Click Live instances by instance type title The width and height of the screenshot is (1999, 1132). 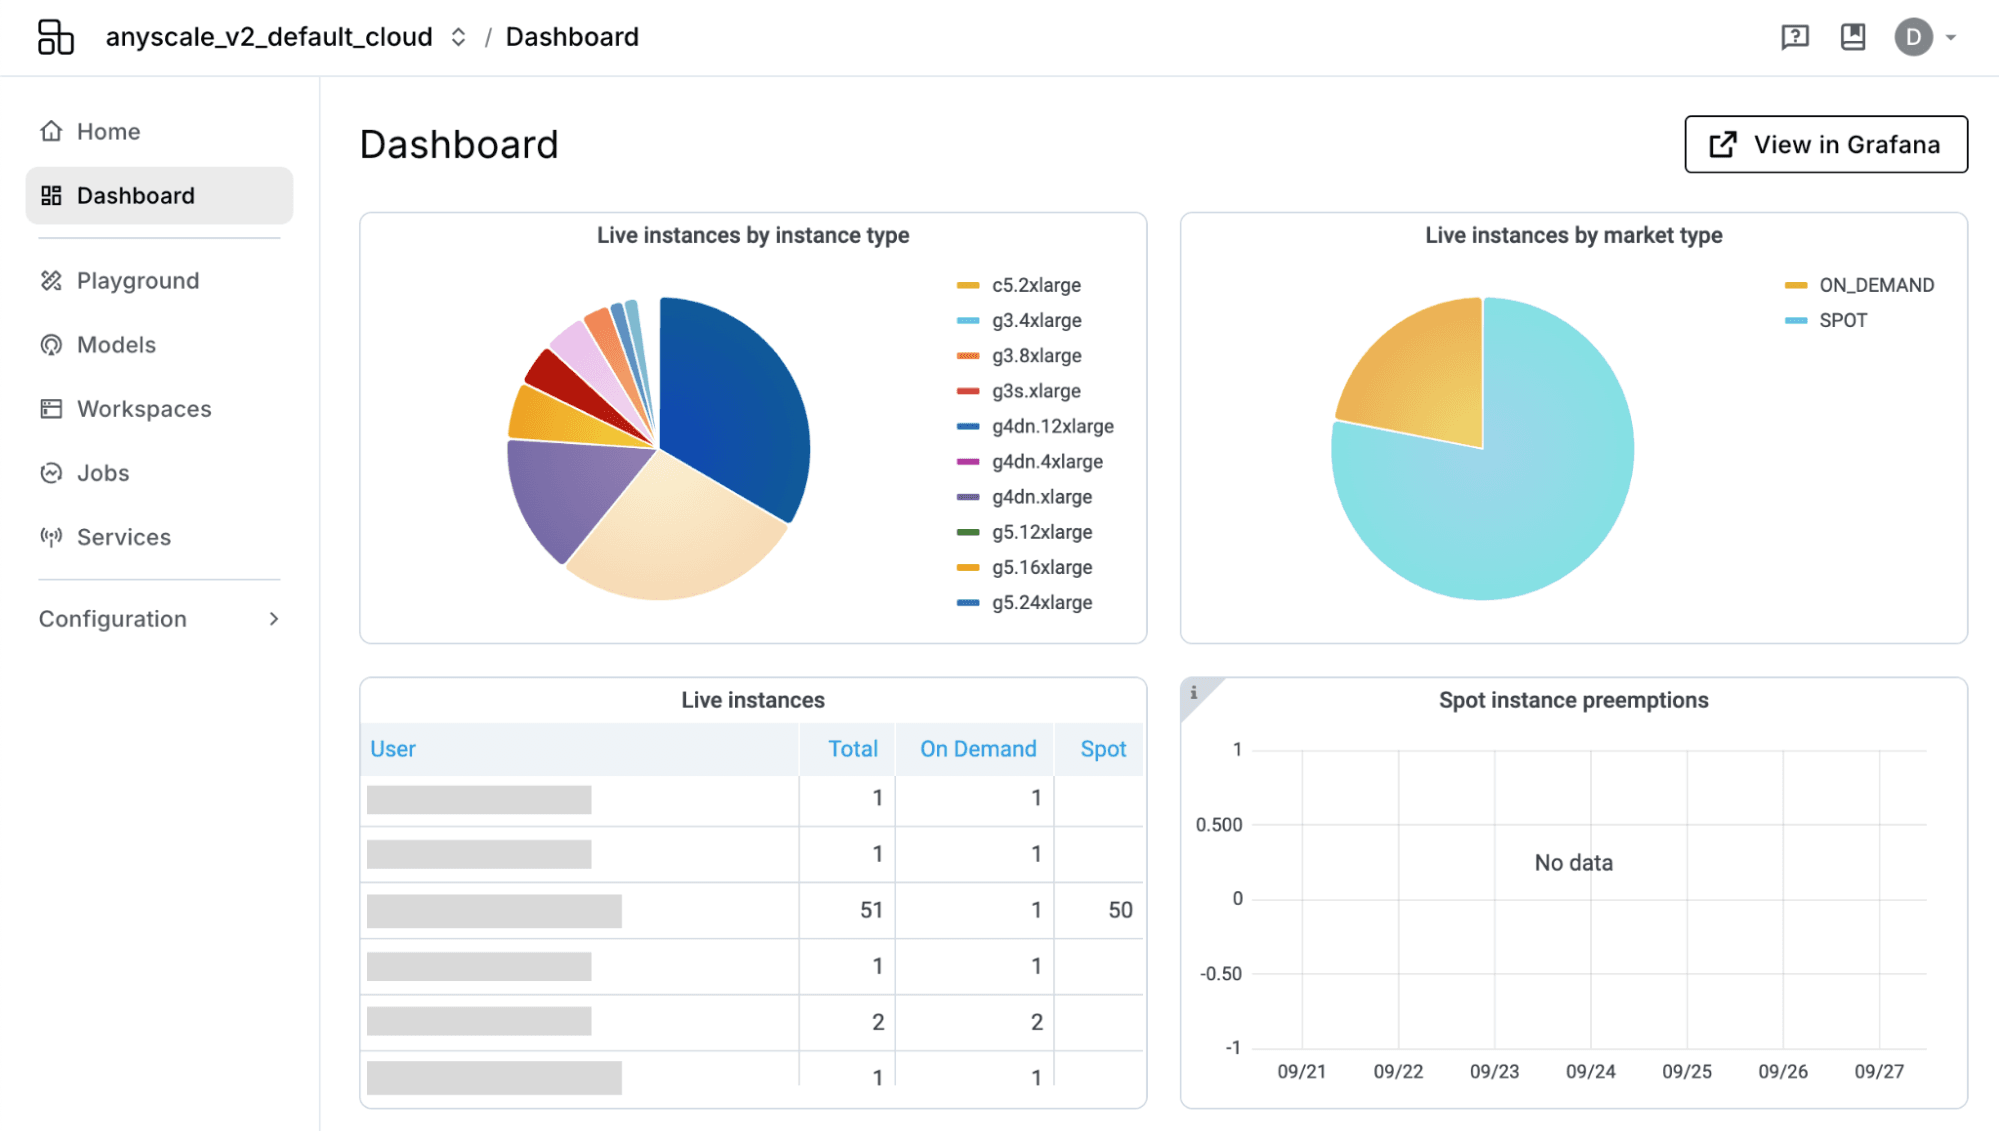tap(753, 235)
